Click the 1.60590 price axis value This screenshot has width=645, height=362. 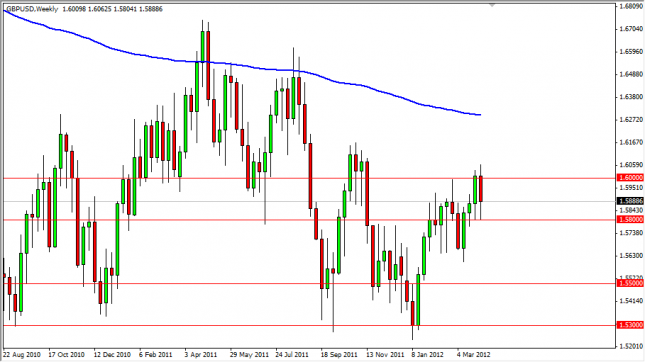pyautogui.click(x=631, y=165)
